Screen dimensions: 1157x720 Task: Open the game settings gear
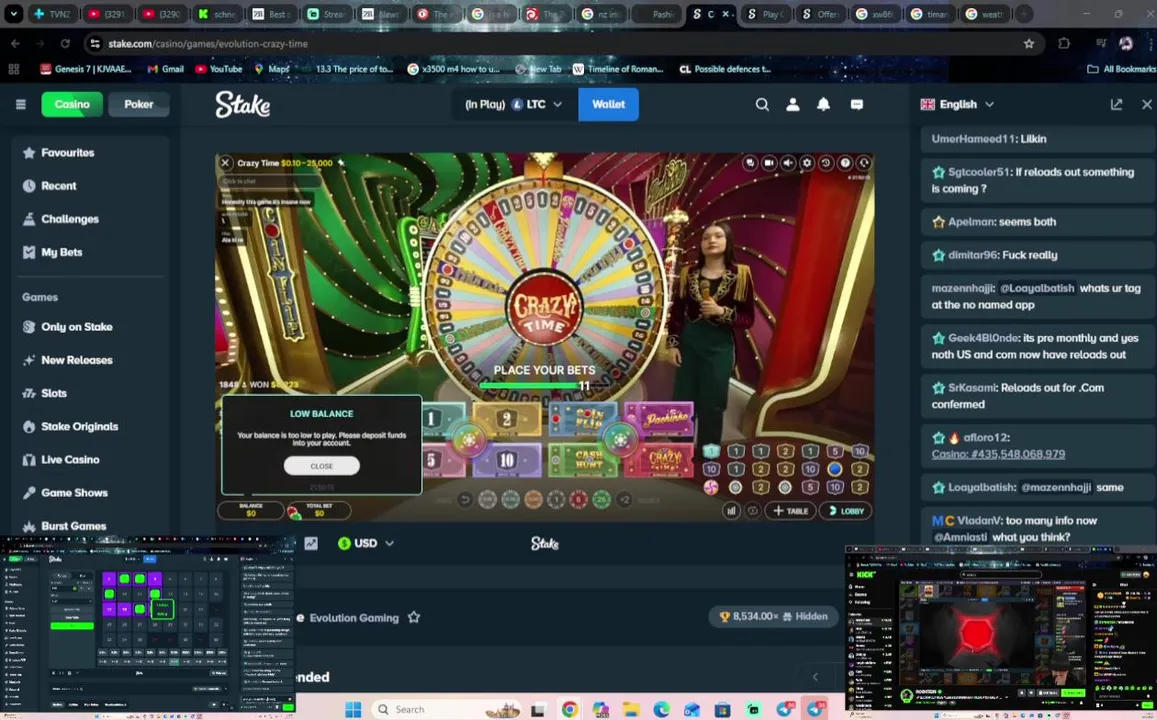pyautogui.click(x=807, y=162)
